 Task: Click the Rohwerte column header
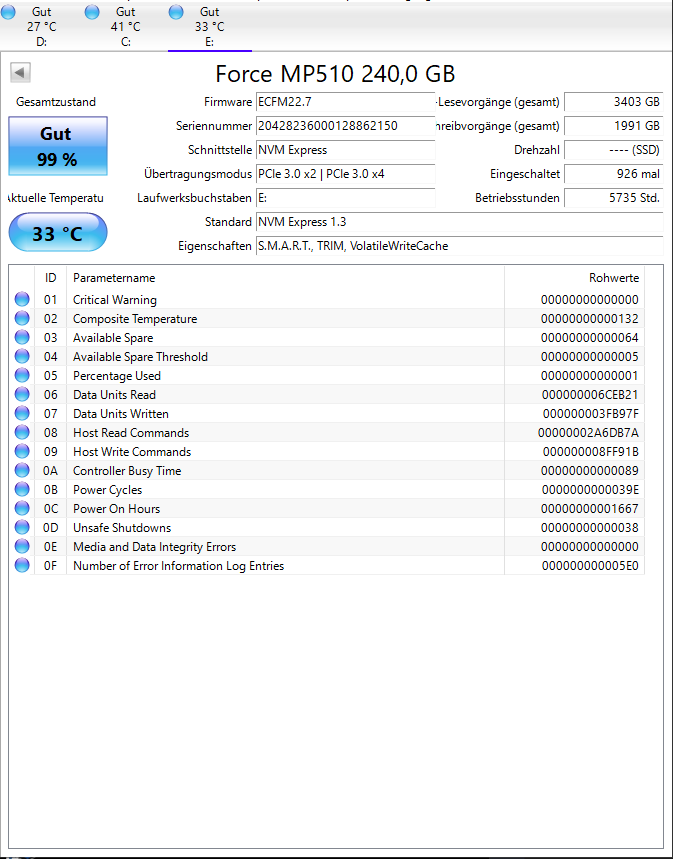[x=574, y=278]
